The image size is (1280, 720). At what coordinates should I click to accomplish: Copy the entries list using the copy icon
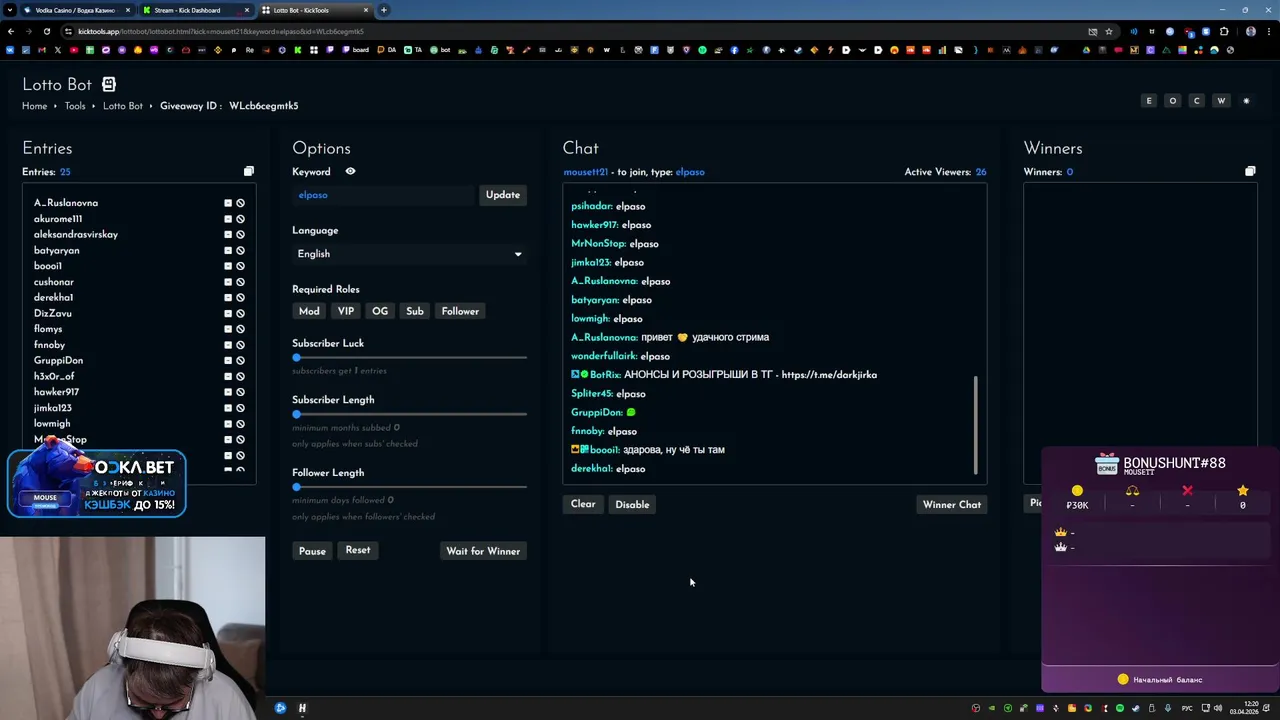point(249,172)
